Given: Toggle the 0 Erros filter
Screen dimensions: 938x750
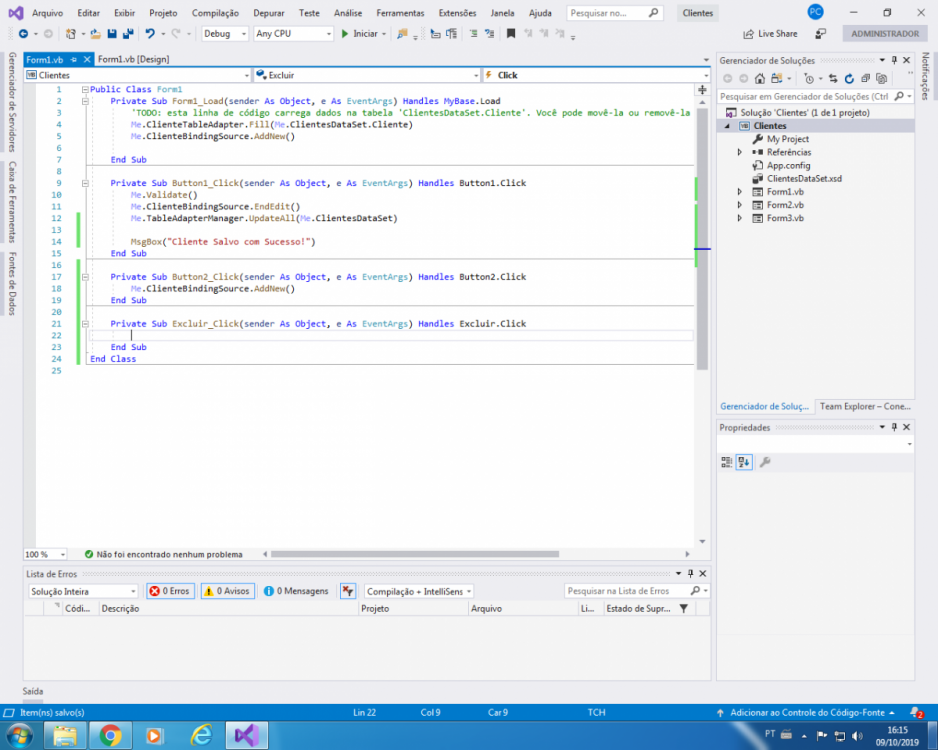Looking at the screenshot, I should (x=170, y=591).
